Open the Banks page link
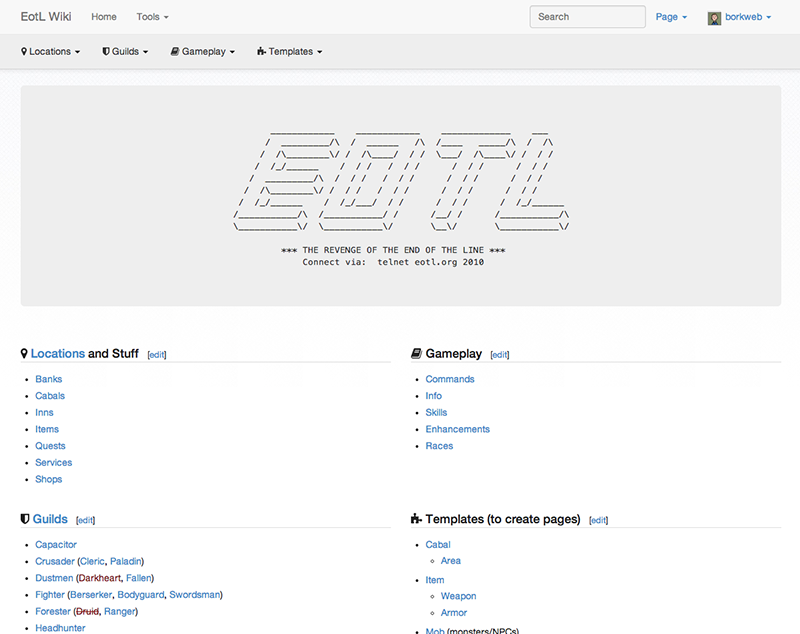Image resolution: width=800 pixels, height=634 pixels. click(48, 379)
